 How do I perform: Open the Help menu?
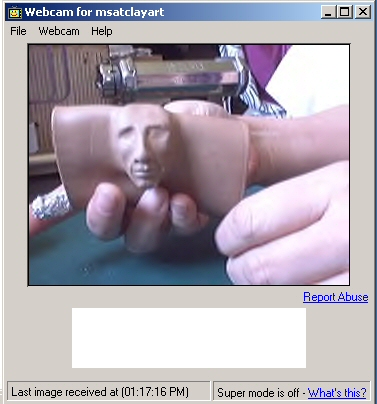point(102,31)
